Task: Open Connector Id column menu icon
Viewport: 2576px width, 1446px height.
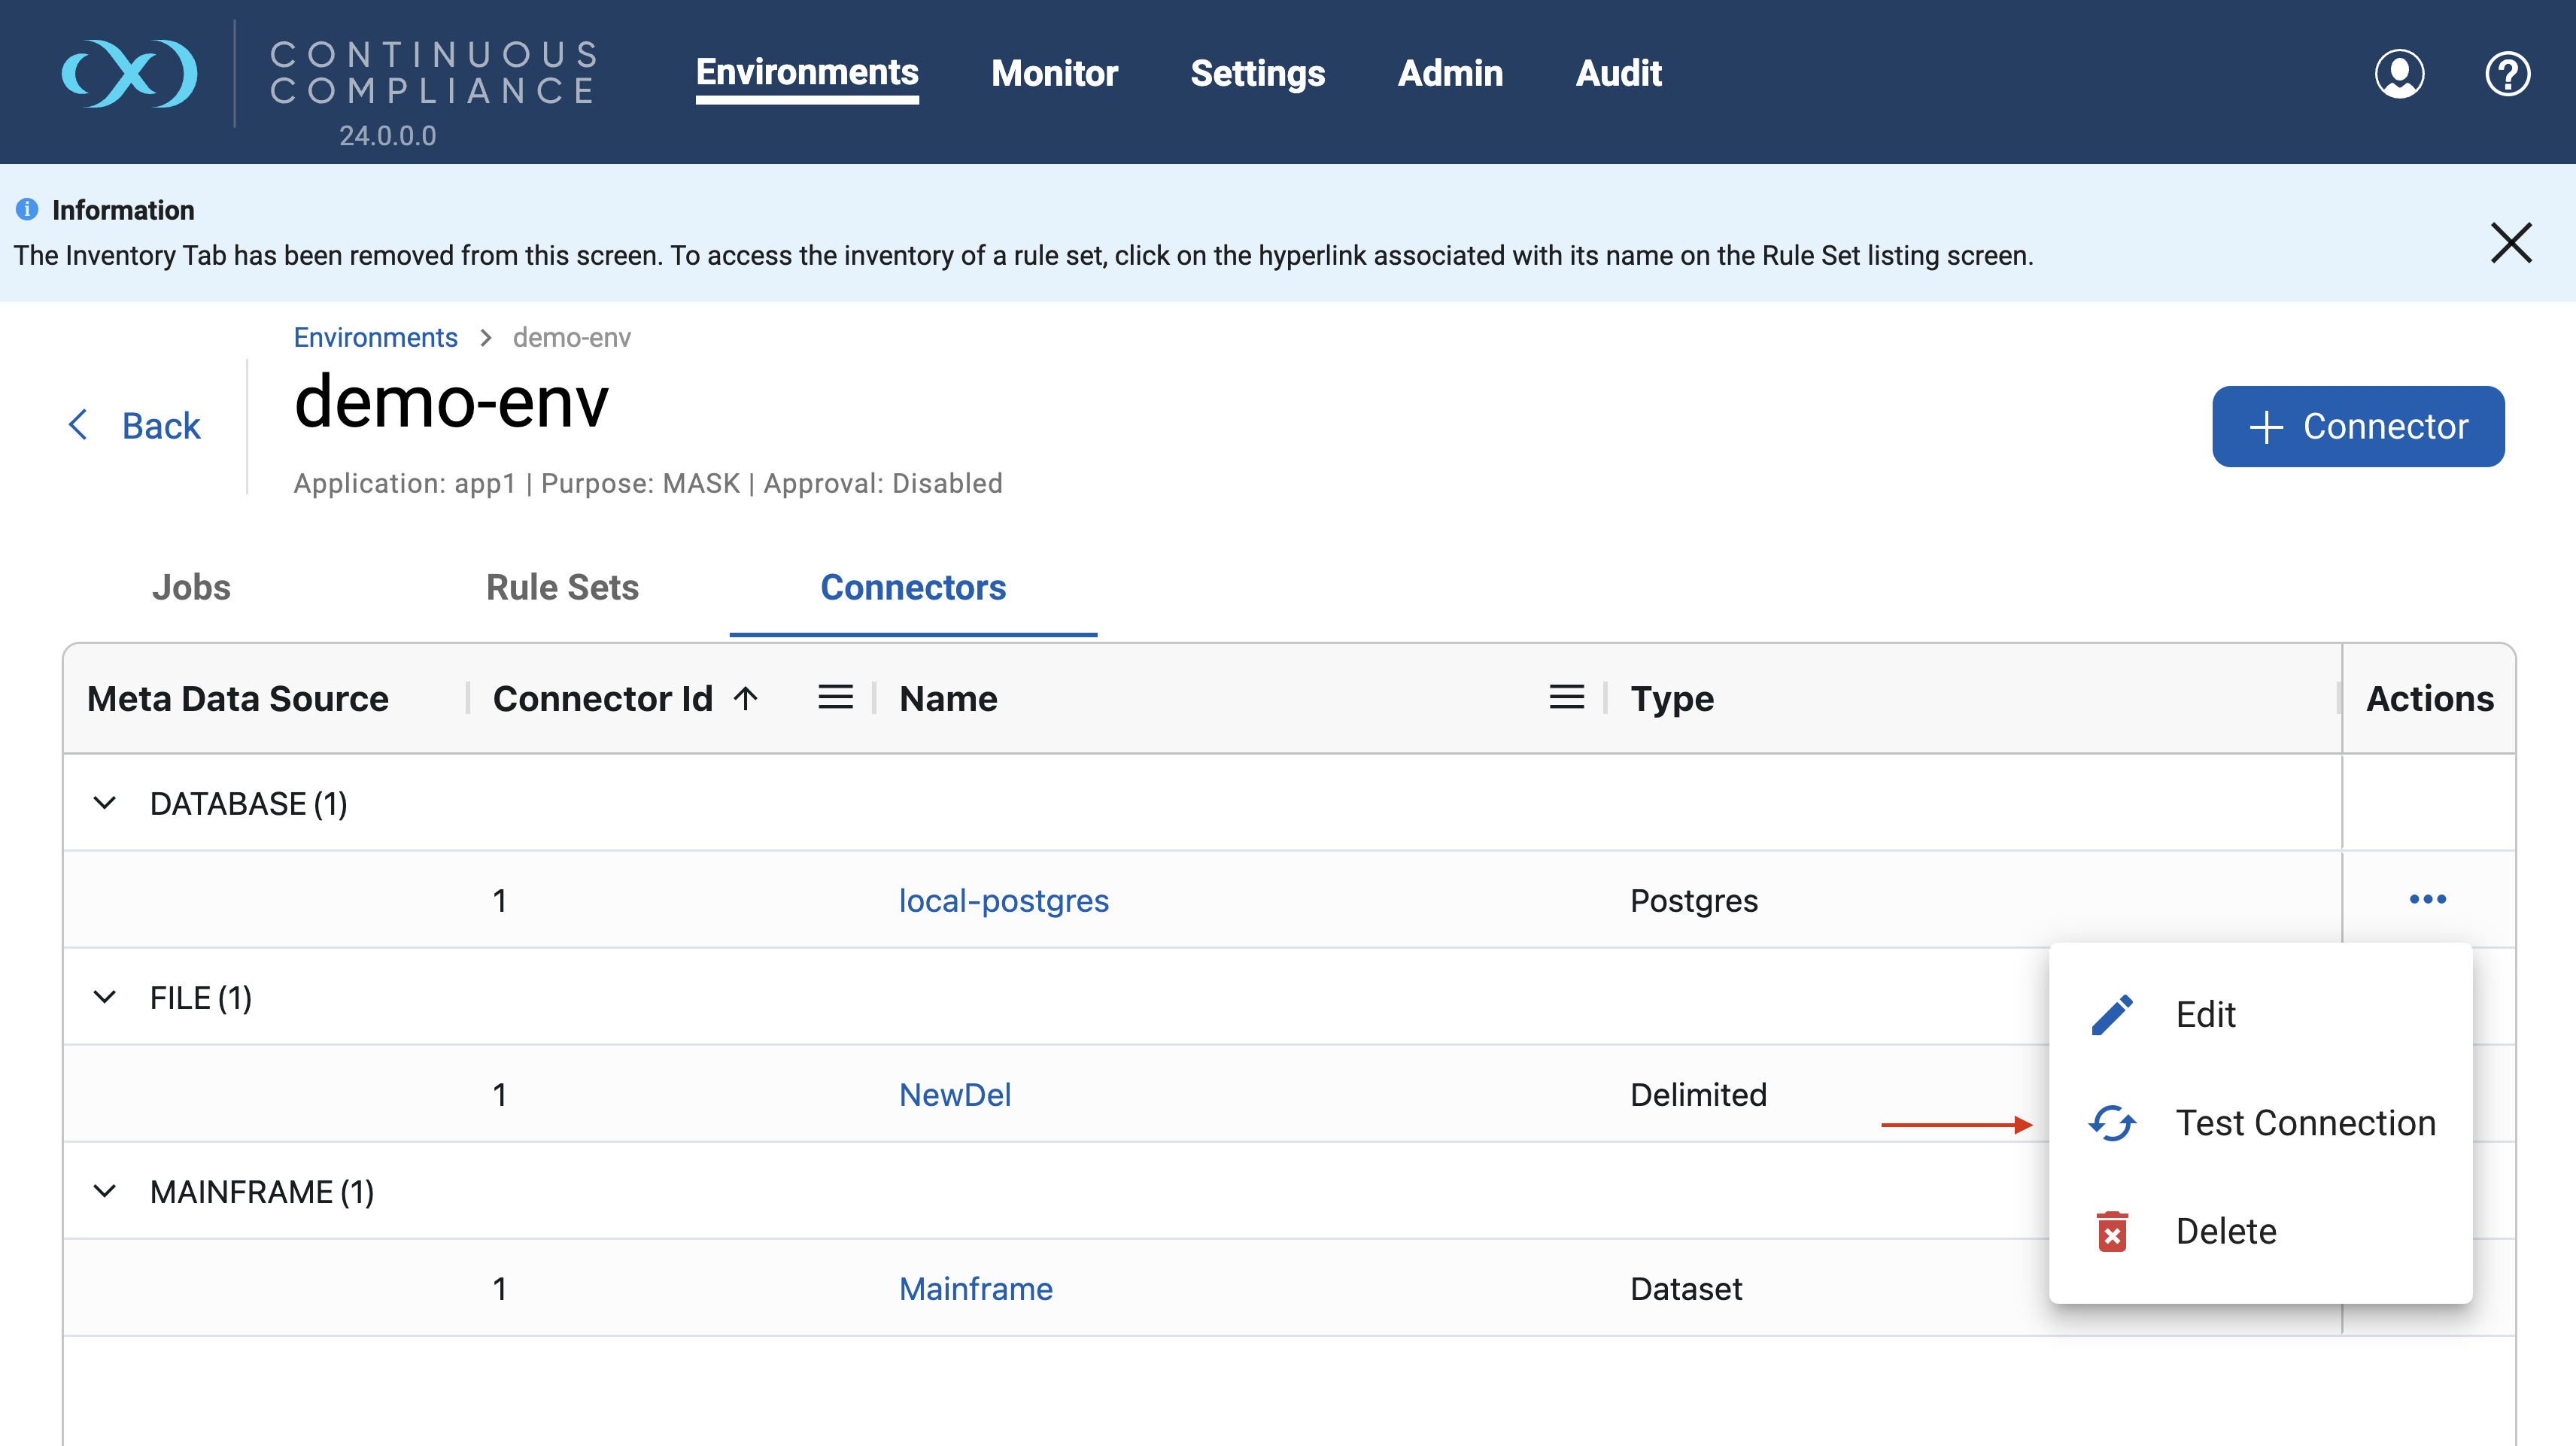Action: click(x=835, y=697)
